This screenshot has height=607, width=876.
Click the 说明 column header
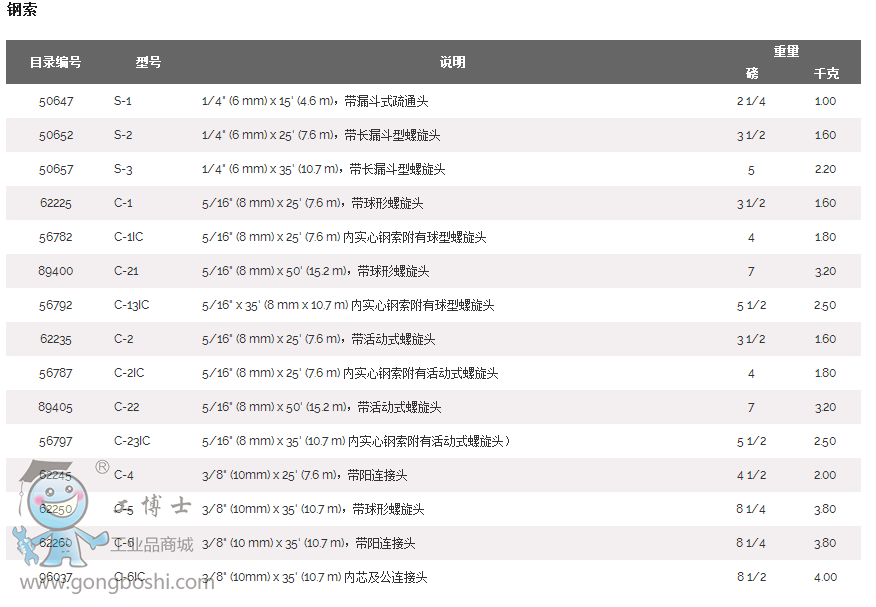[x=452, y=62]
